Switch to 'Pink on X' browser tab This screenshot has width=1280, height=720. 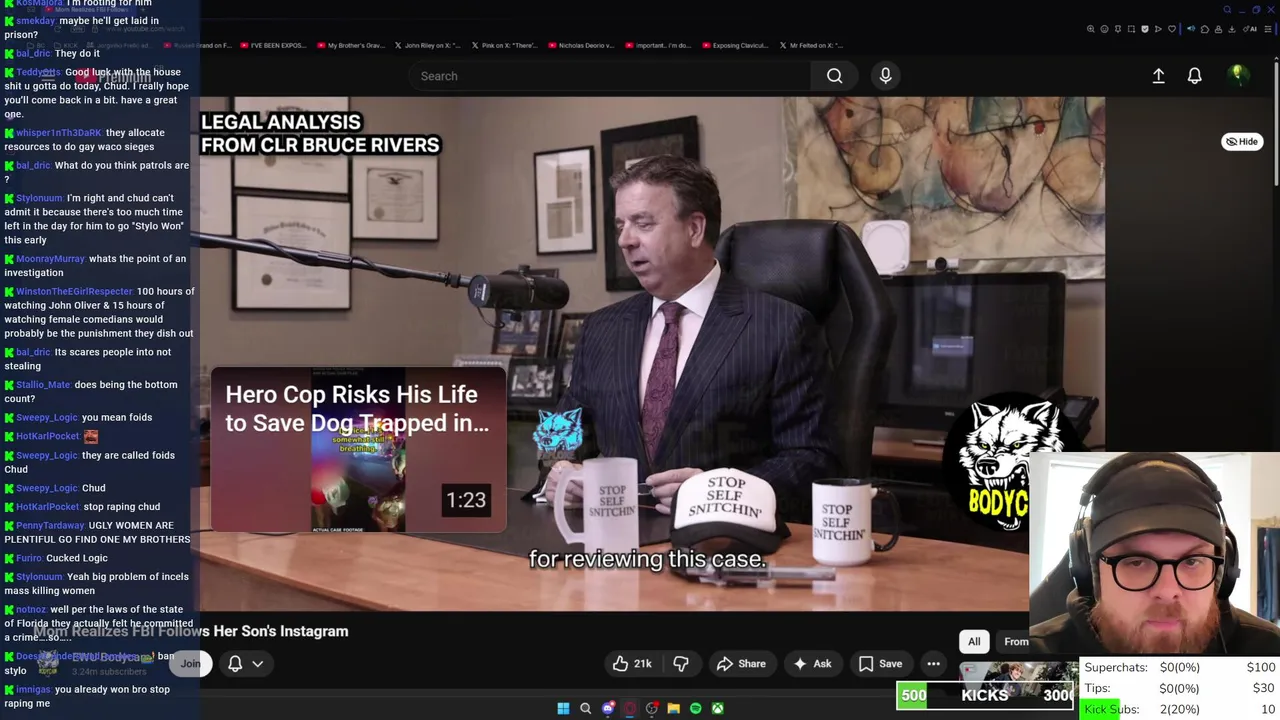pos(504,45)
